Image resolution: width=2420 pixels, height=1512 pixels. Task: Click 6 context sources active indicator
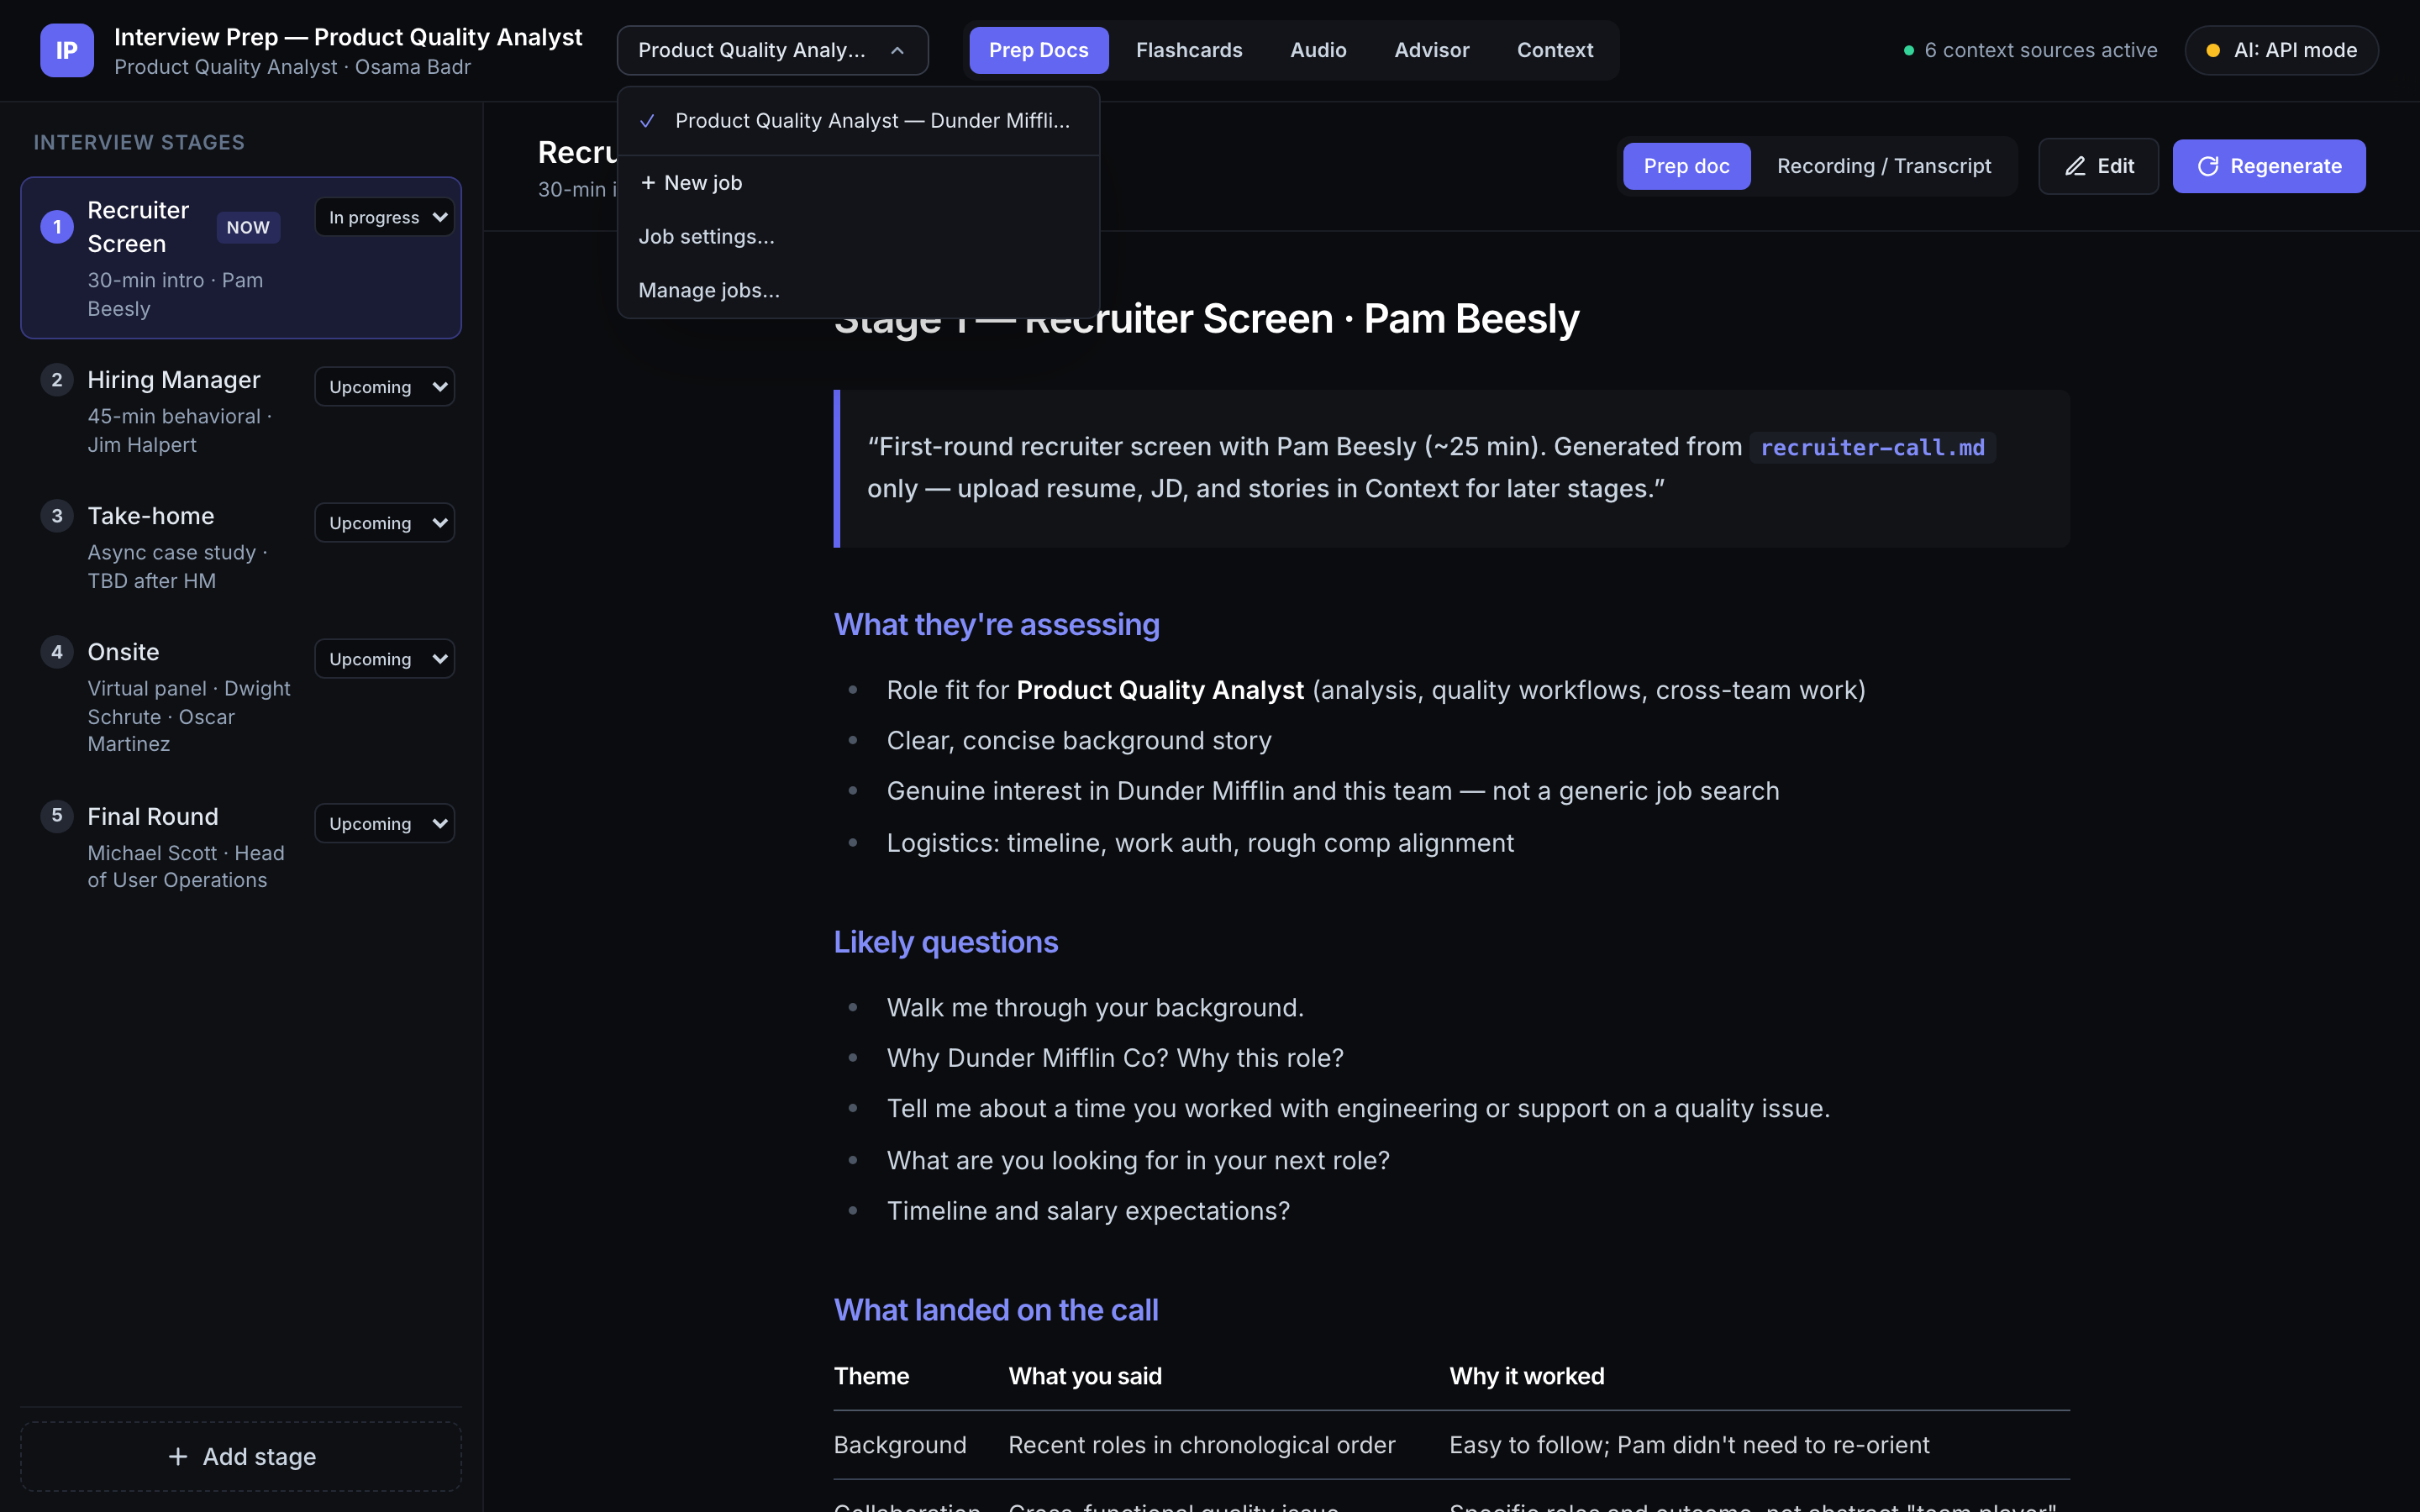point(2030,50)
